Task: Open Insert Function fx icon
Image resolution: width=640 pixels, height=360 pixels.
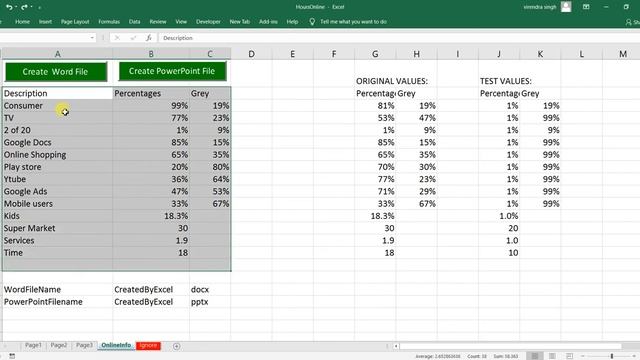Action: [x=149, y=38]
